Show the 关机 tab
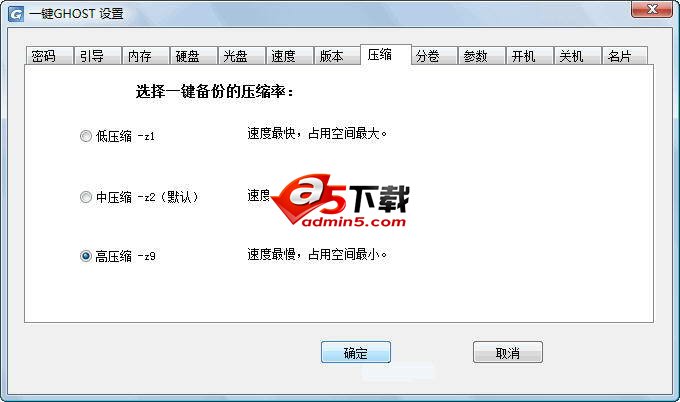This screenshot has height=402, width=680. coord(578,56)
